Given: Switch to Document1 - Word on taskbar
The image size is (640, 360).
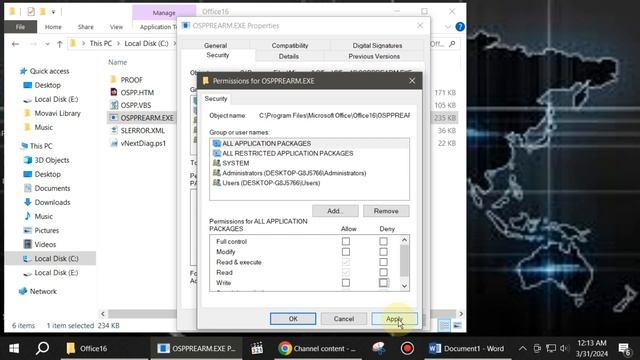Looking at the screenshot, I should click(x=467, y=348).
